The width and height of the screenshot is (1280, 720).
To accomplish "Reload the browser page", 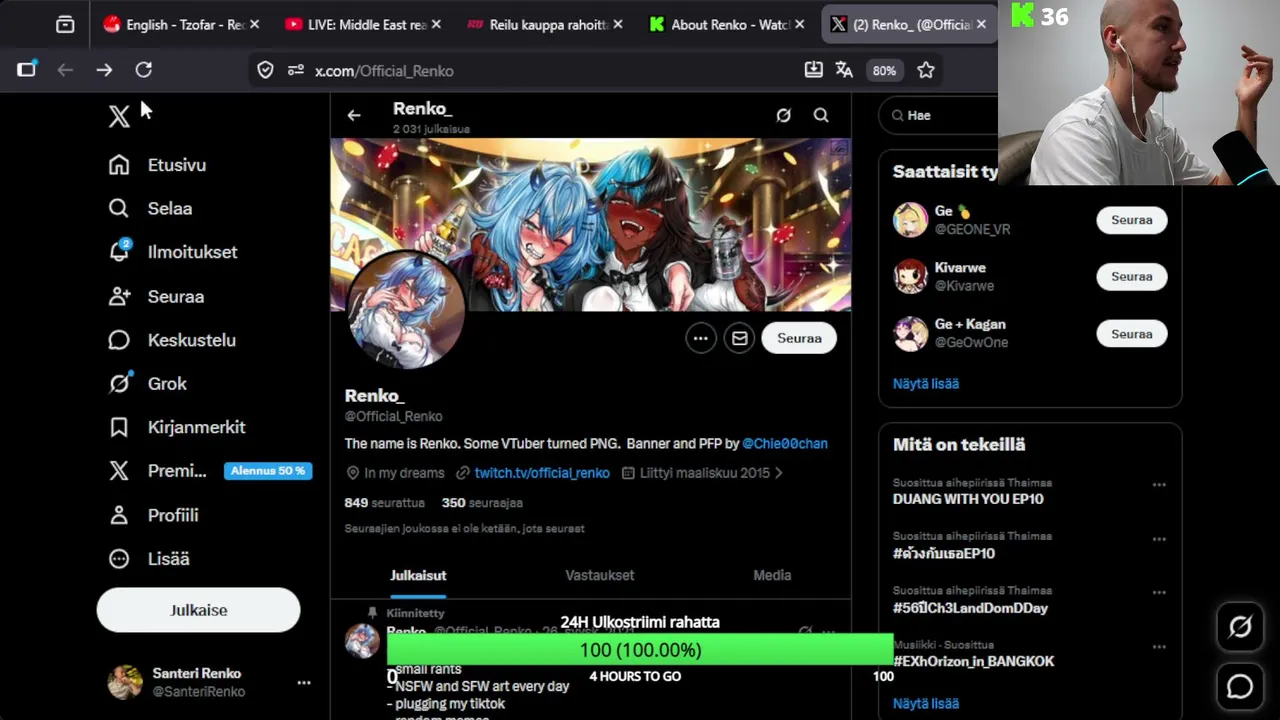I will 144,70.
